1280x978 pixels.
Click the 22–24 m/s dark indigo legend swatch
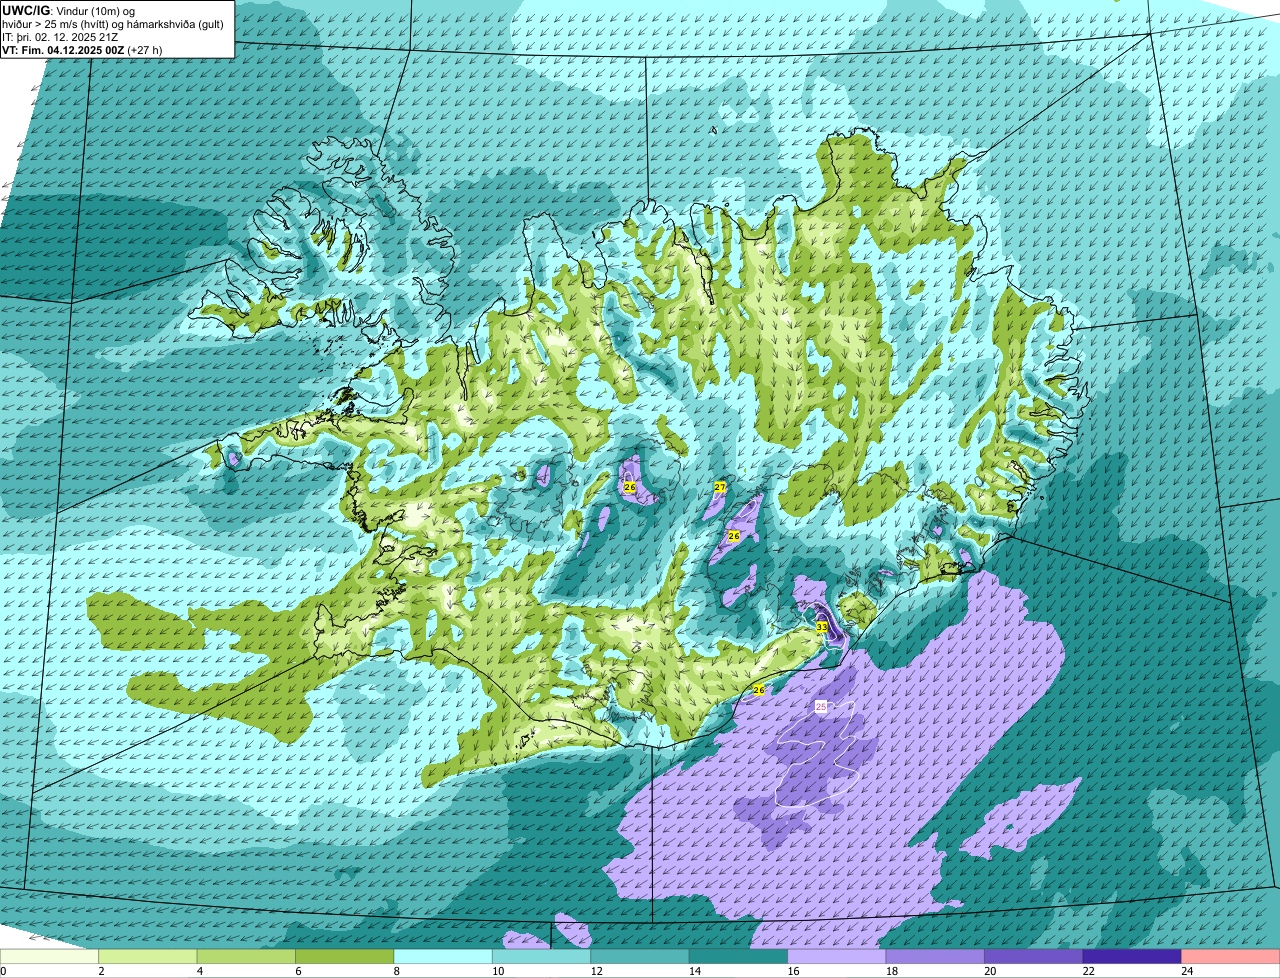1132,956
